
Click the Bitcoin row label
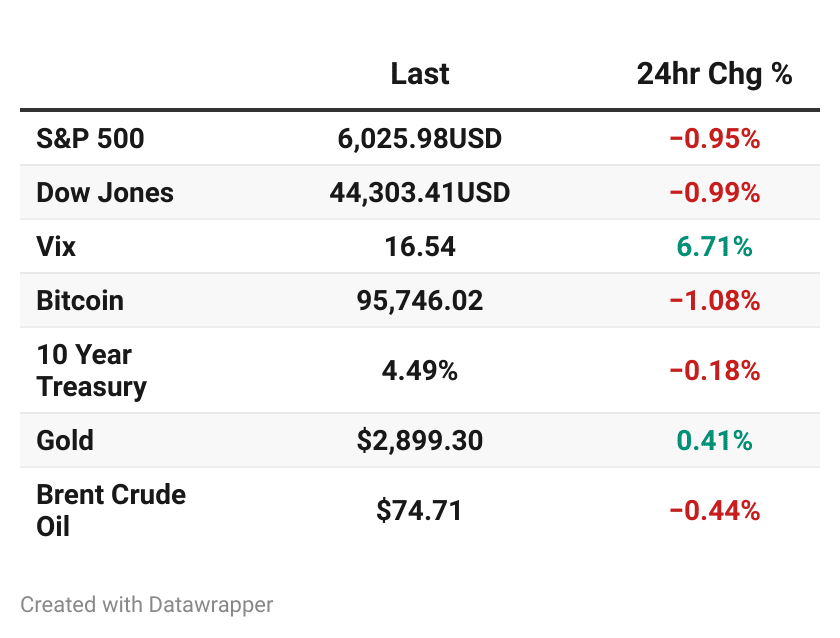80,301
